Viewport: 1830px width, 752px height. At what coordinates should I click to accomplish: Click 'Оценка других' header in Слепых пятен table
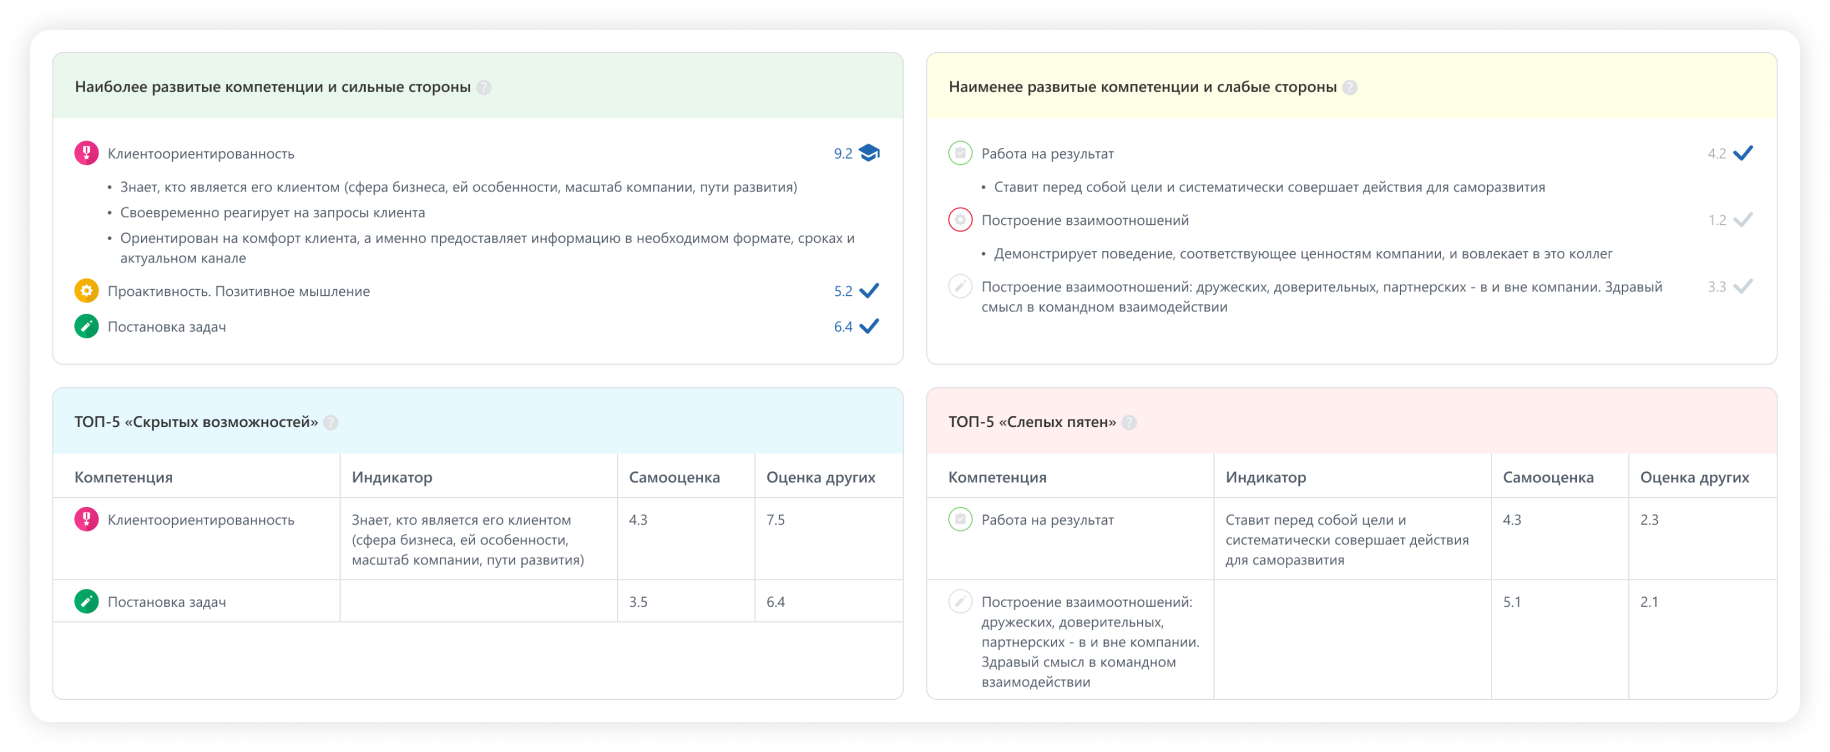1695,477
